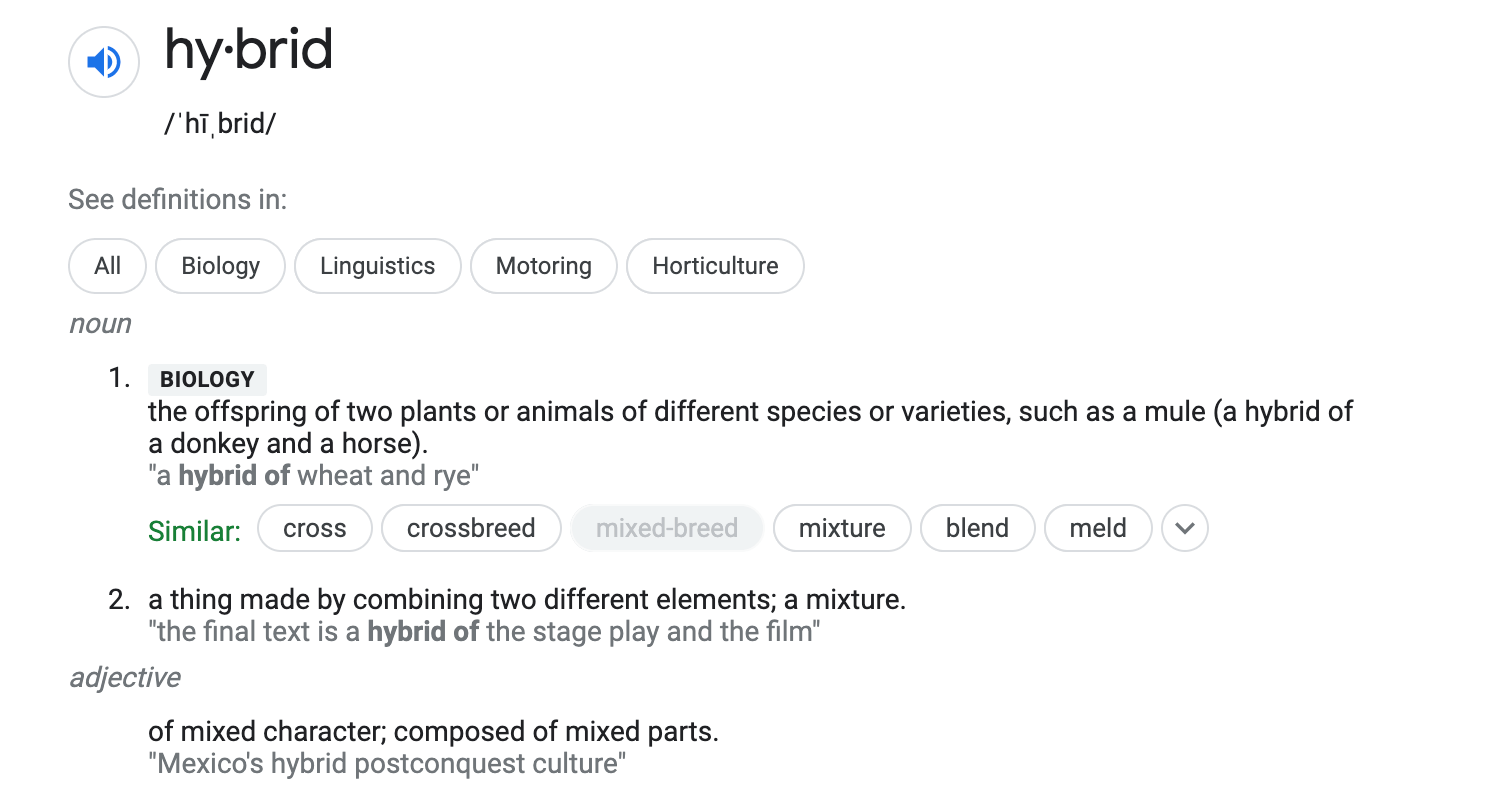The height and width of the screenshot is (804, 1492).
Task: Play the pronunciation audio for hybrid
Action: tap(103, 63)
